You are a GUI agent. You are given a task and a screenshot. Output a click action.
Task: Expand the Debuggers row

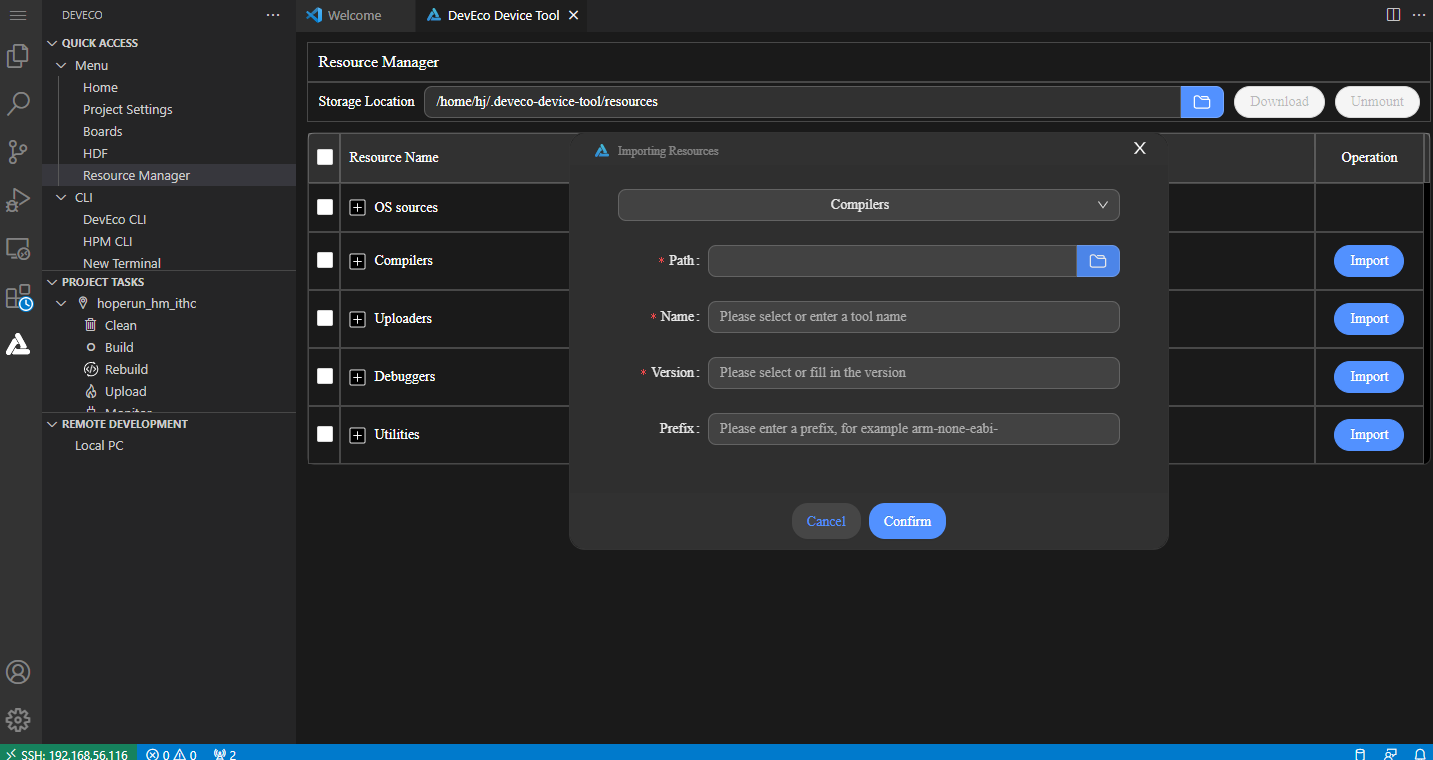(x=357, y=377)
